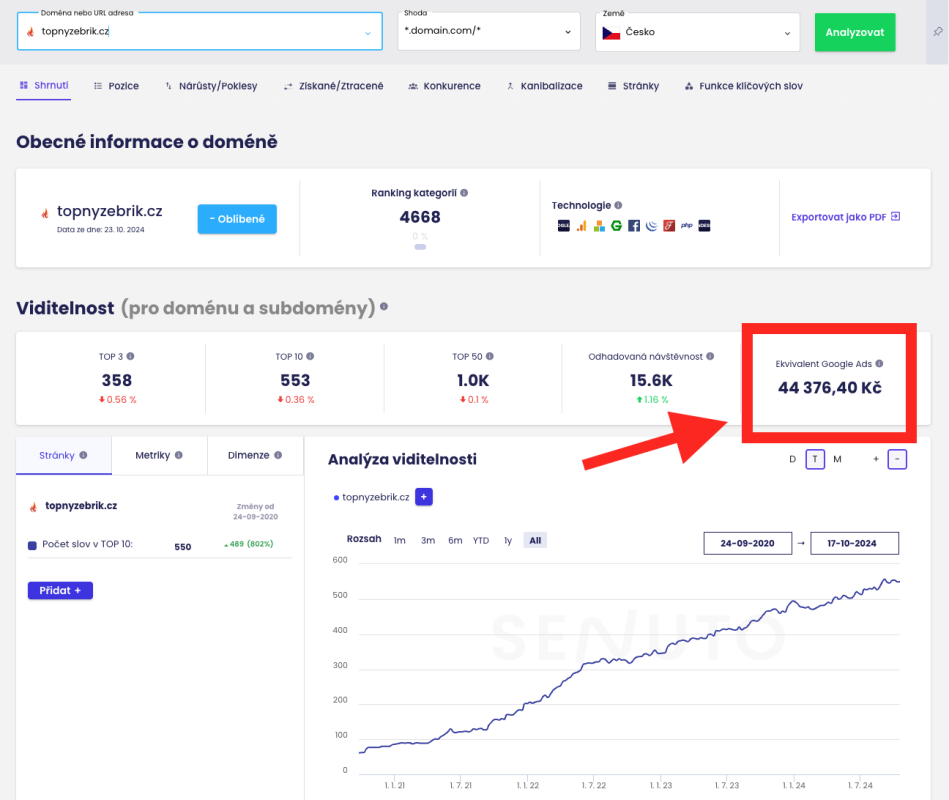The width and height of the screenshot is (949, 800).
Task: Click the green G Nginx technology icon
Action: click(616, 226)
